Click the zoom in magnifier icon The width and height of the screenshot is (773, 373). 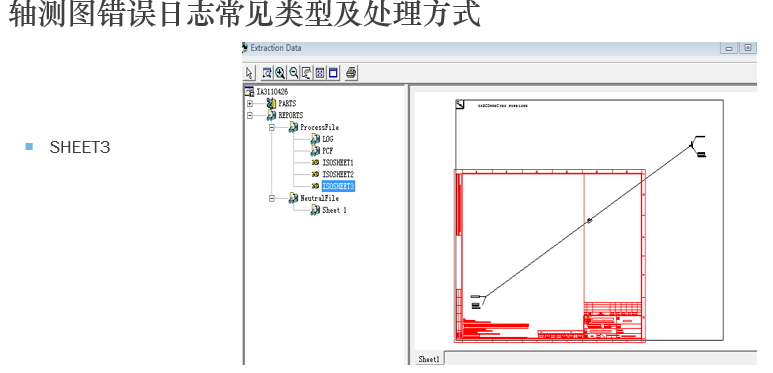click(x=280, y=73)
